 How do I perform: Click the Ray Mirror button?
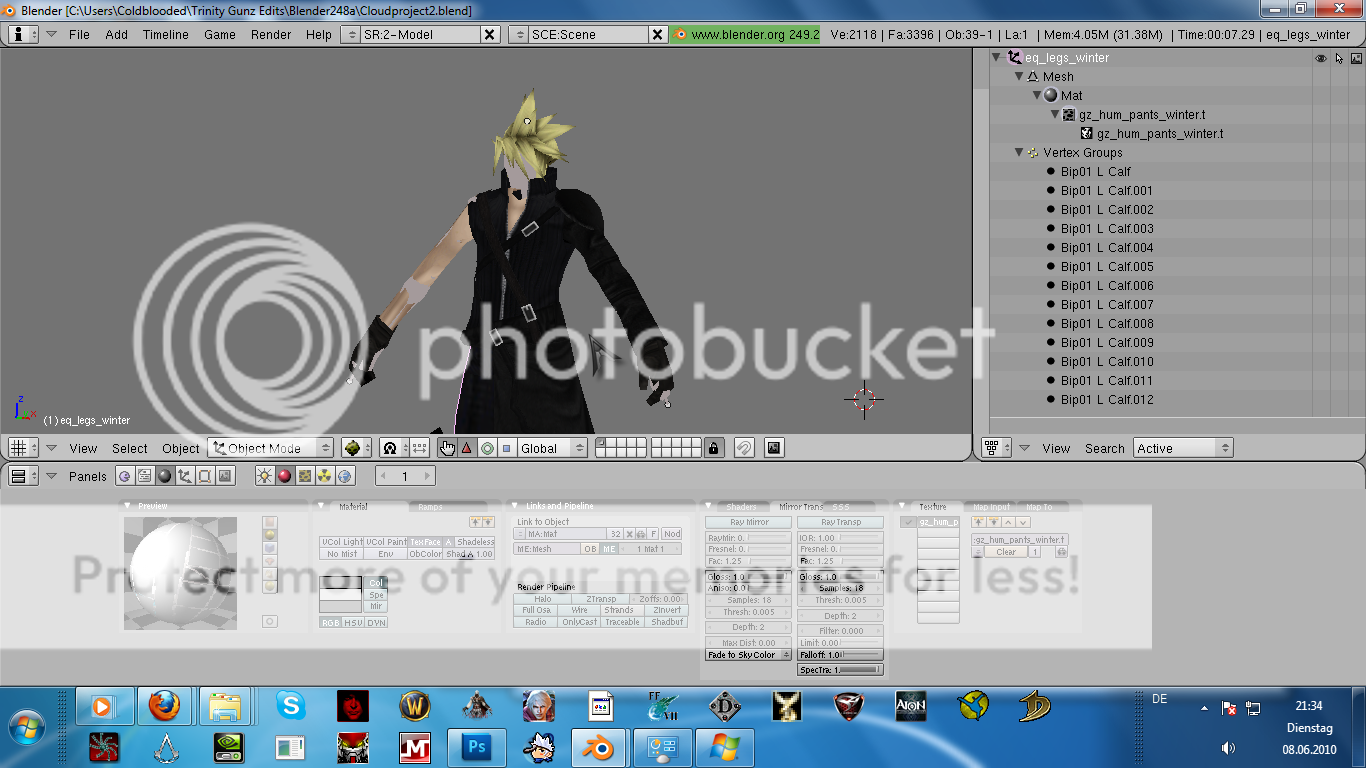coord(748,522)
